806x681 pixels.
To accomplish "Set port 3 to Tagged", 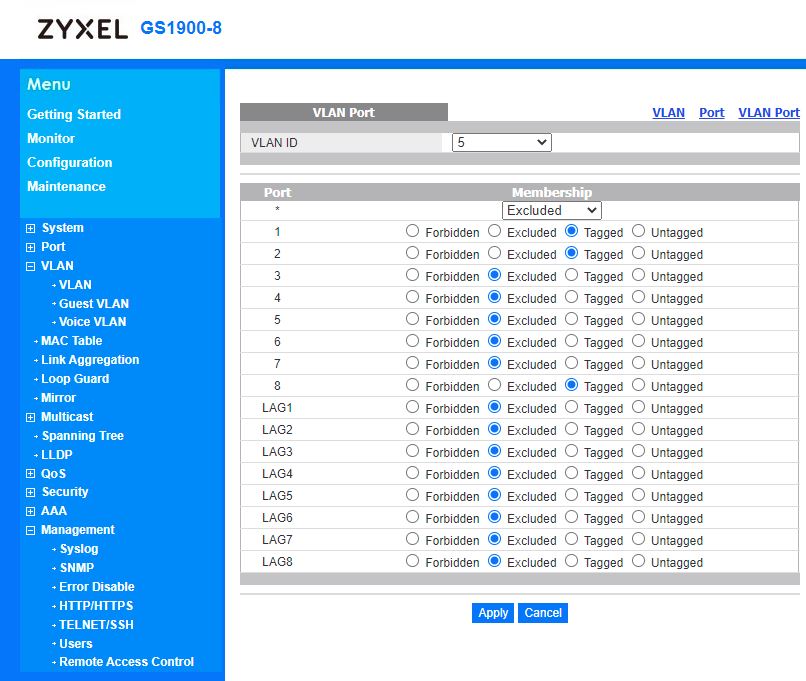I will click(571, 276).
